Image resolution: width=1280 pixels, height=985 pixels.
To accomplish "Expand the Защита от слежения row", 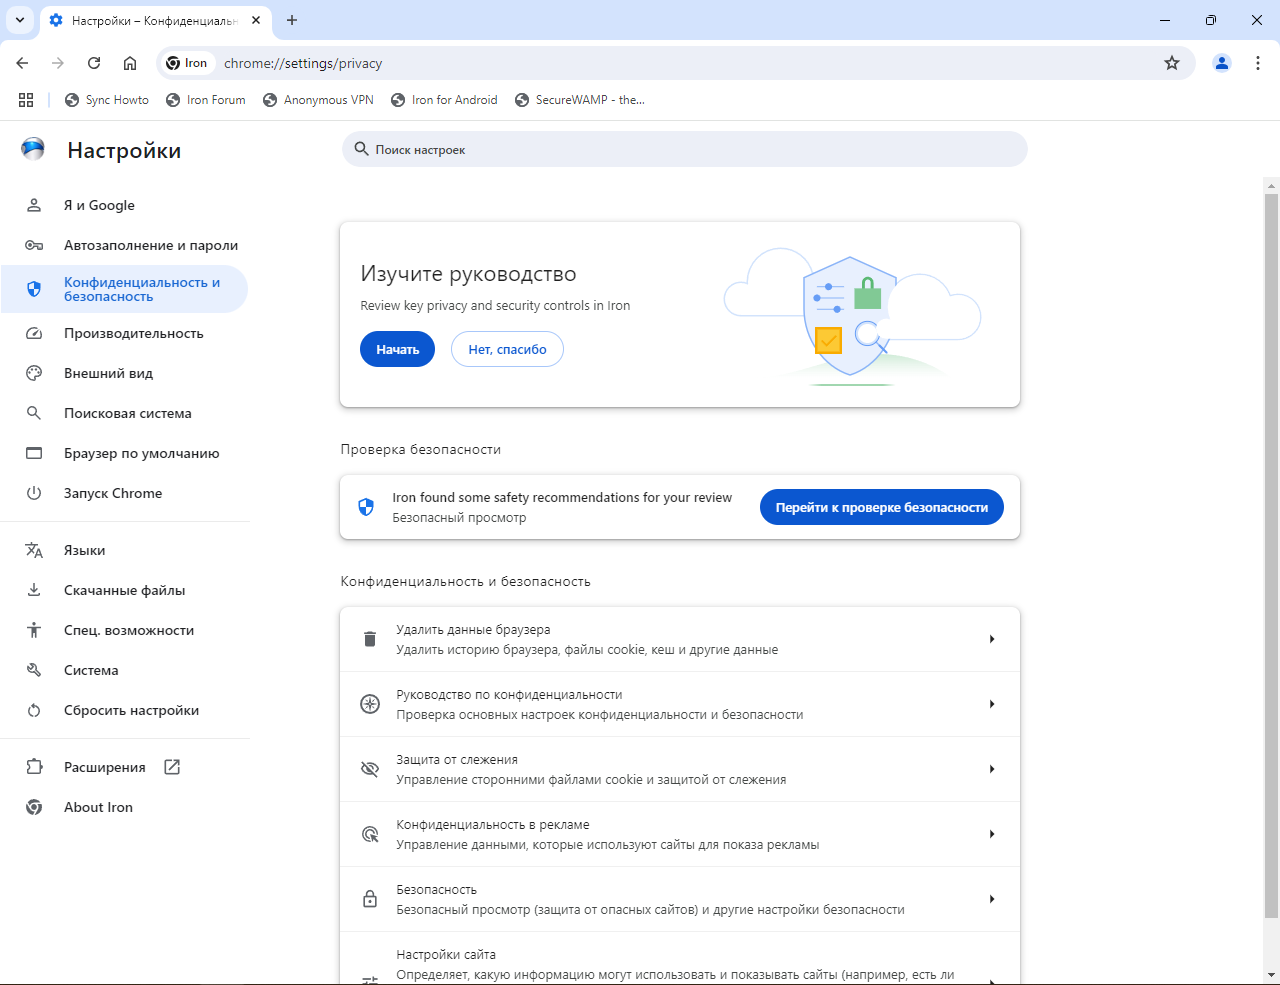I will [680, 769].
